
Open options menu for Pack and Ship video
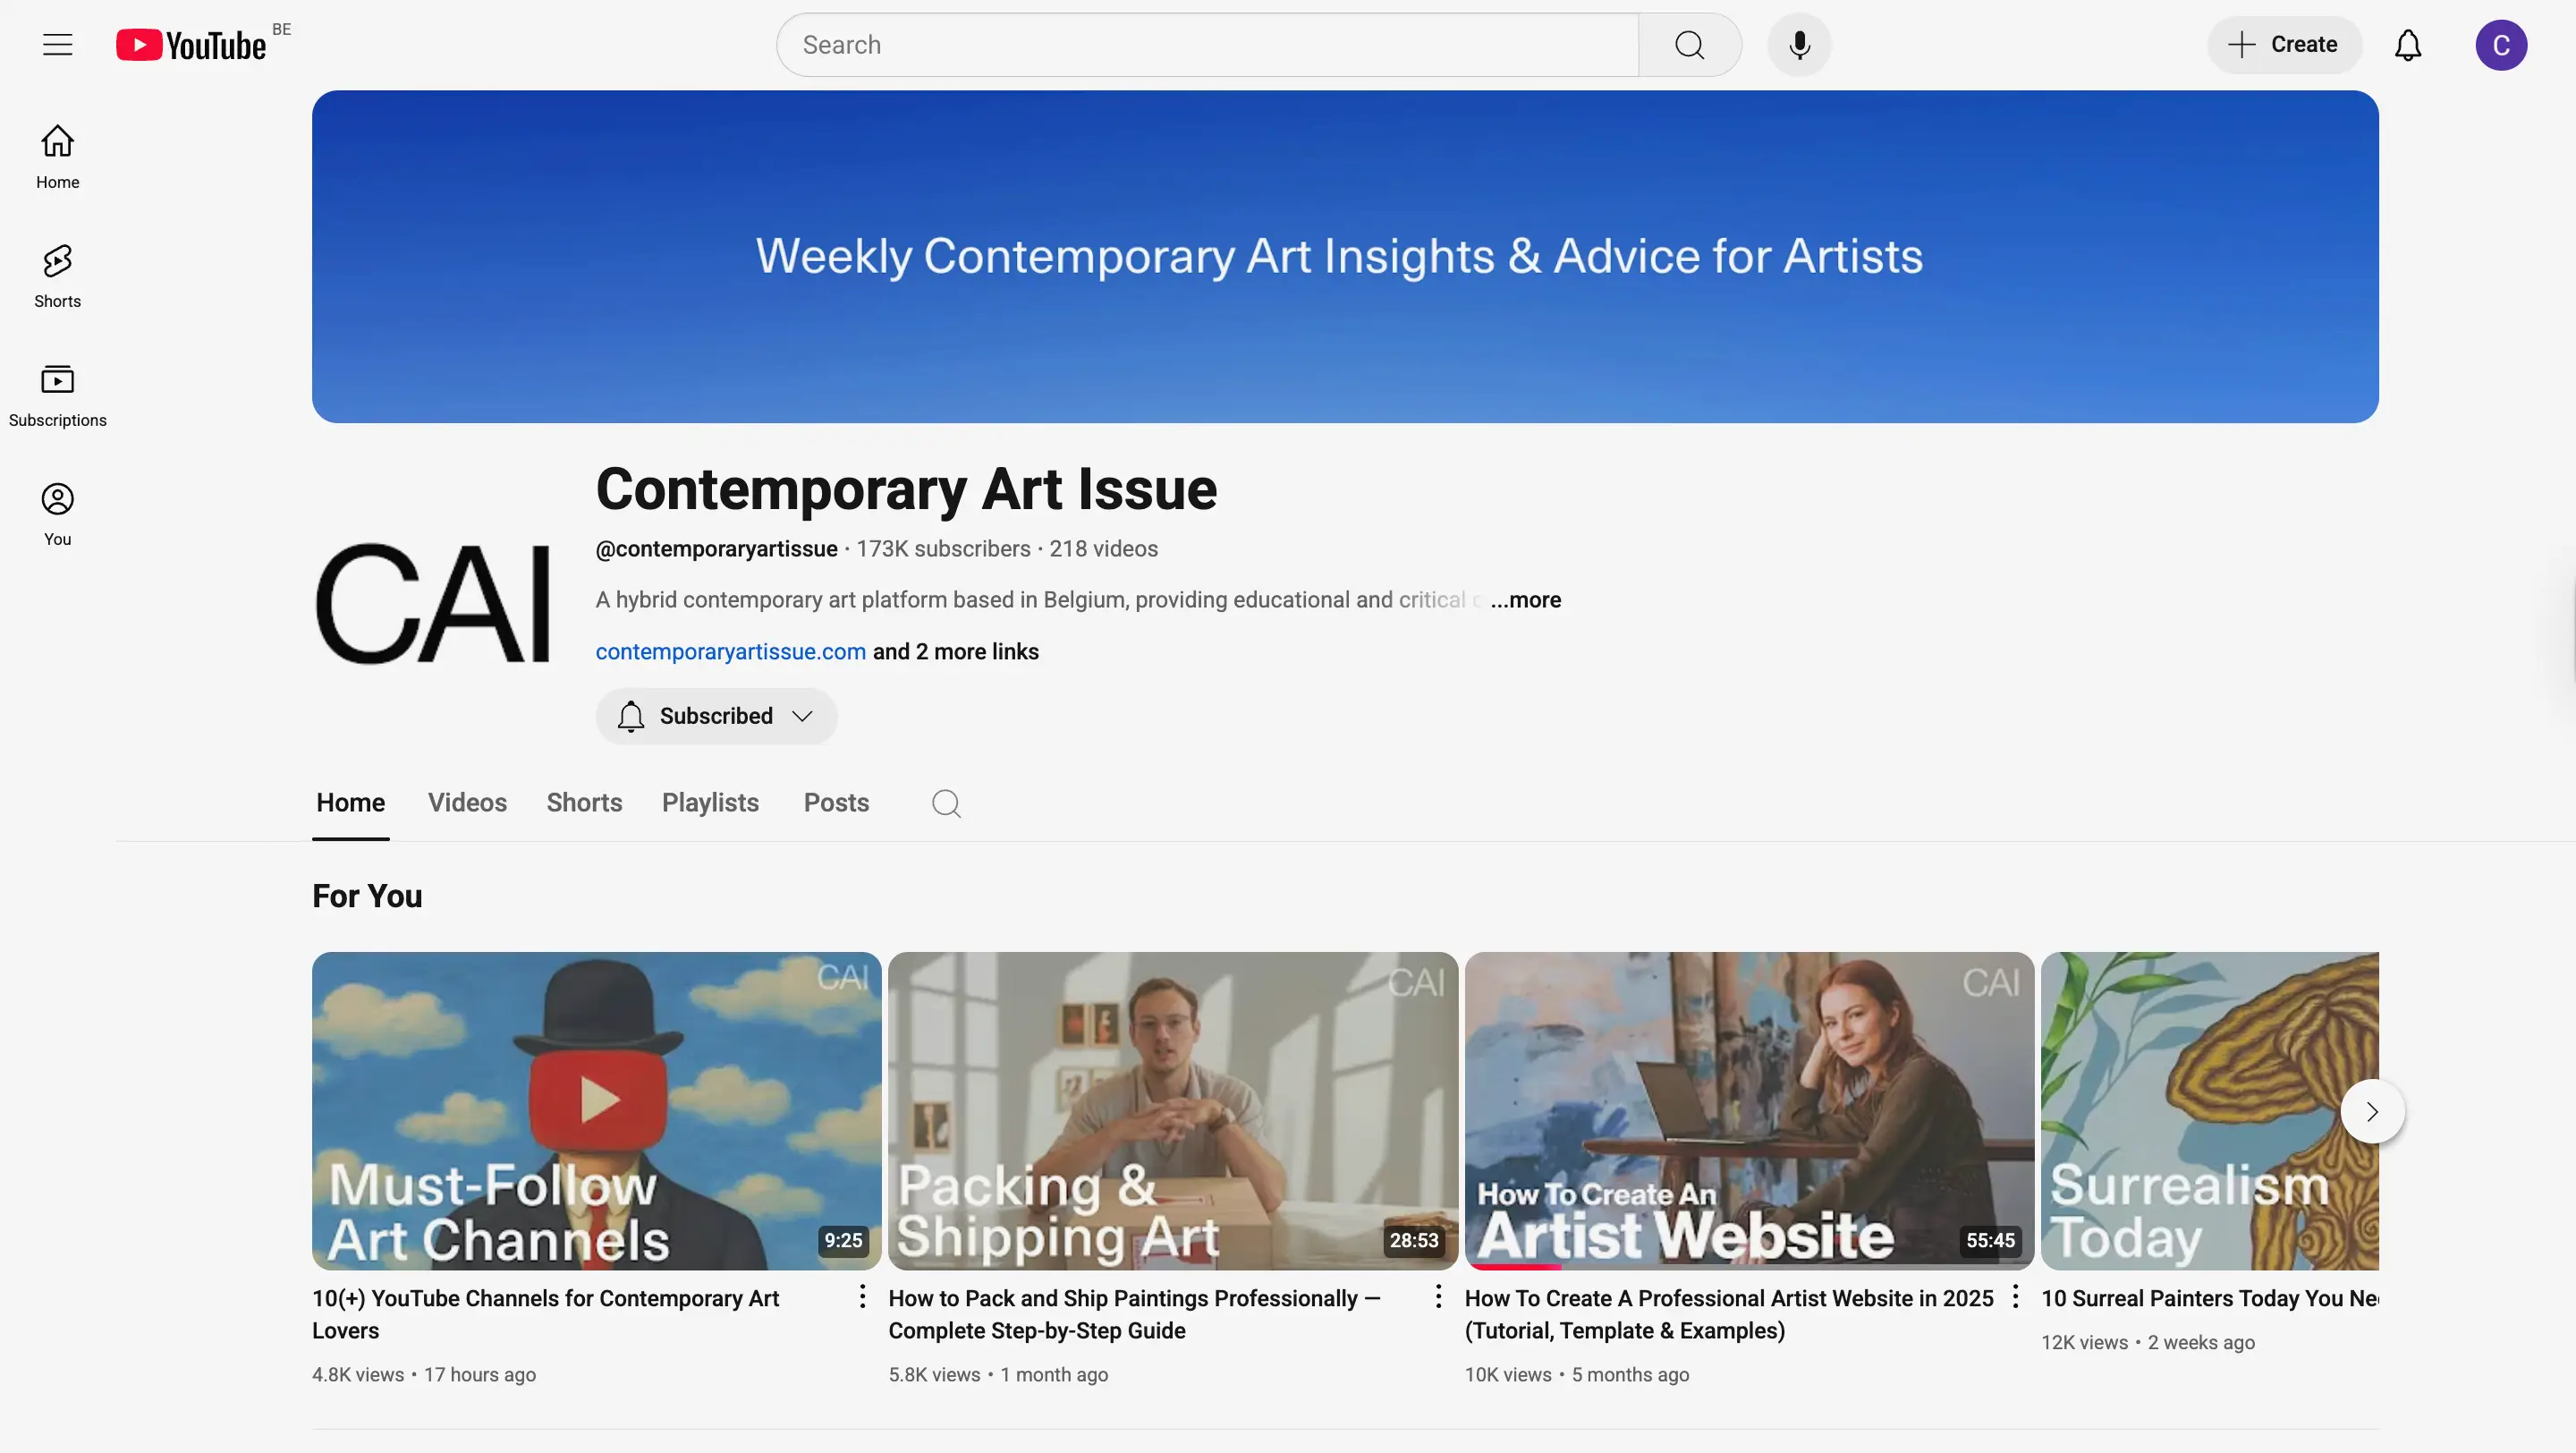(1438, 1296)
